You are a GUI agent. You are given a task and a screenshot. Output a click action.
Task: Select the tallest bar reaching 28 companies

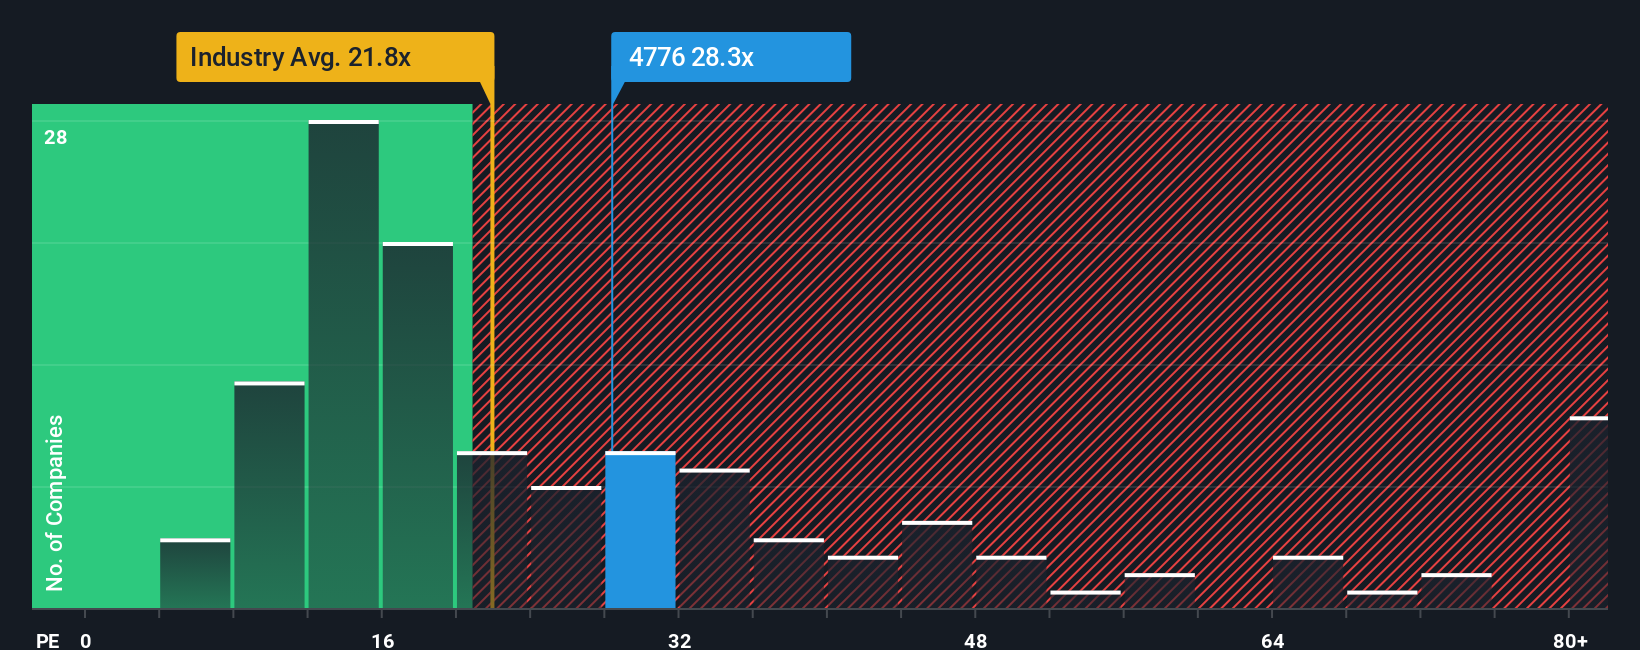pos(344,364)
